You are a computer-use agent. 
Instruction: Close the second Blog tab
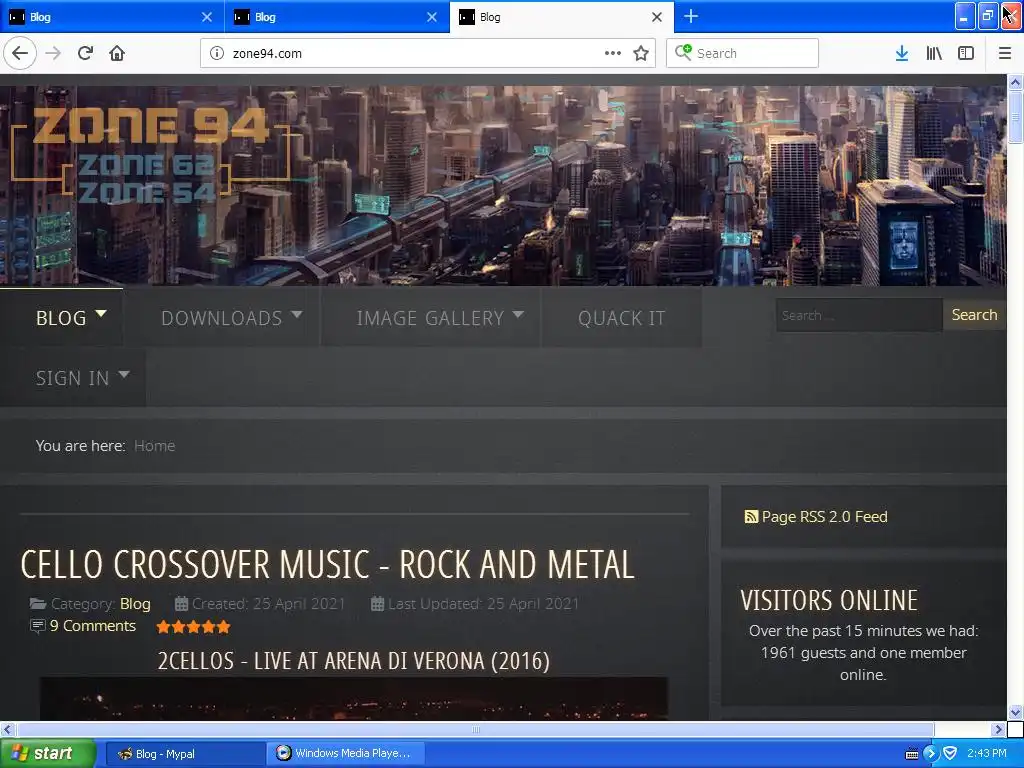pyautogui.click(x=432, y=17)
